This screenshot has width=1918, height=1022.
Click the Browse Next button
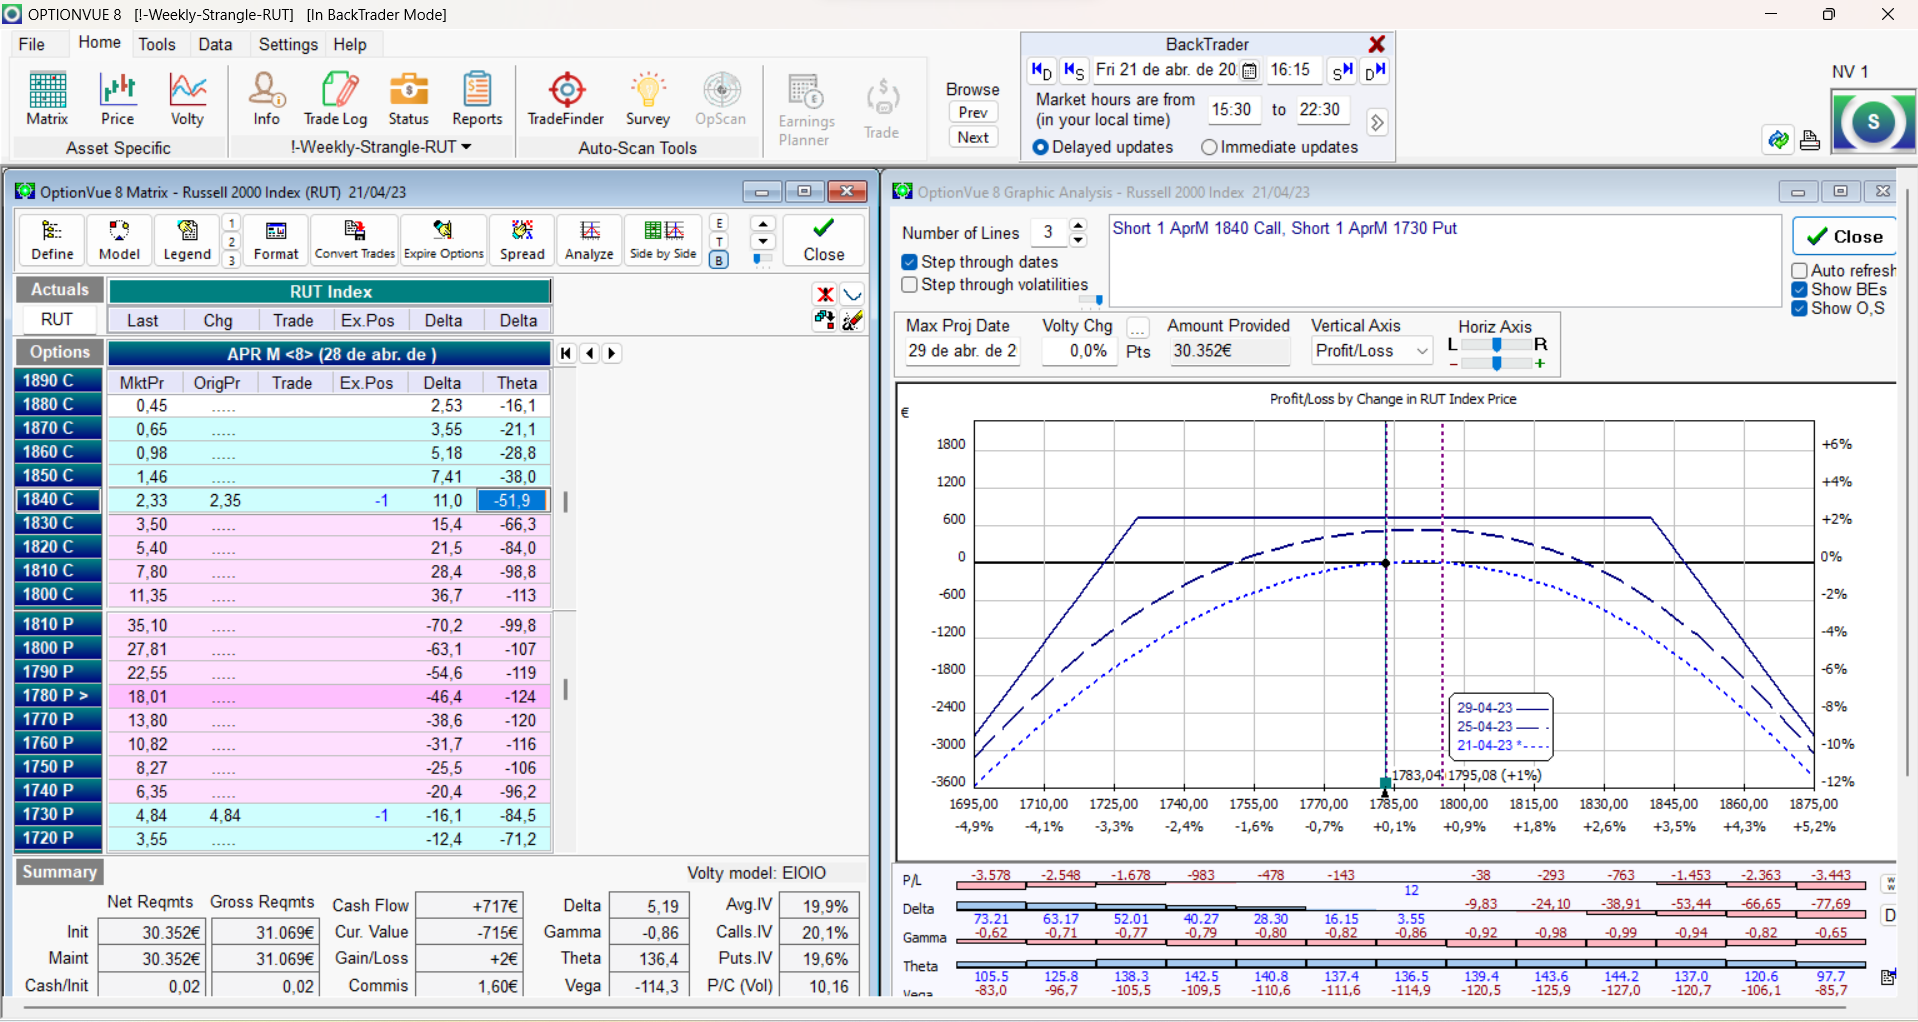pyautogui.click(x=973, y=138)
